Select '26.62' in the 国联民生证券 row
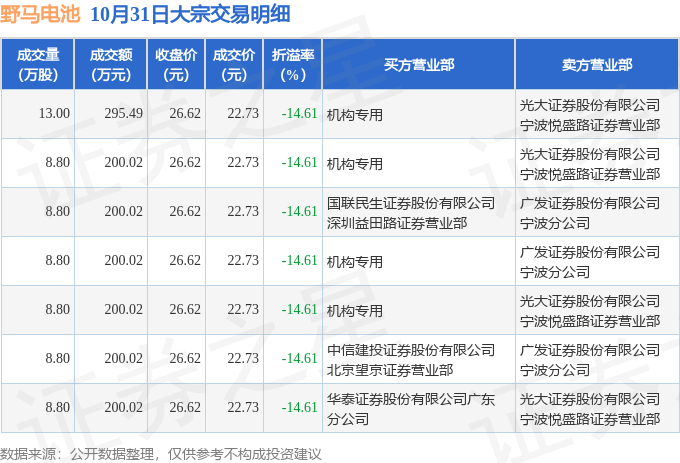 point(185,212)
